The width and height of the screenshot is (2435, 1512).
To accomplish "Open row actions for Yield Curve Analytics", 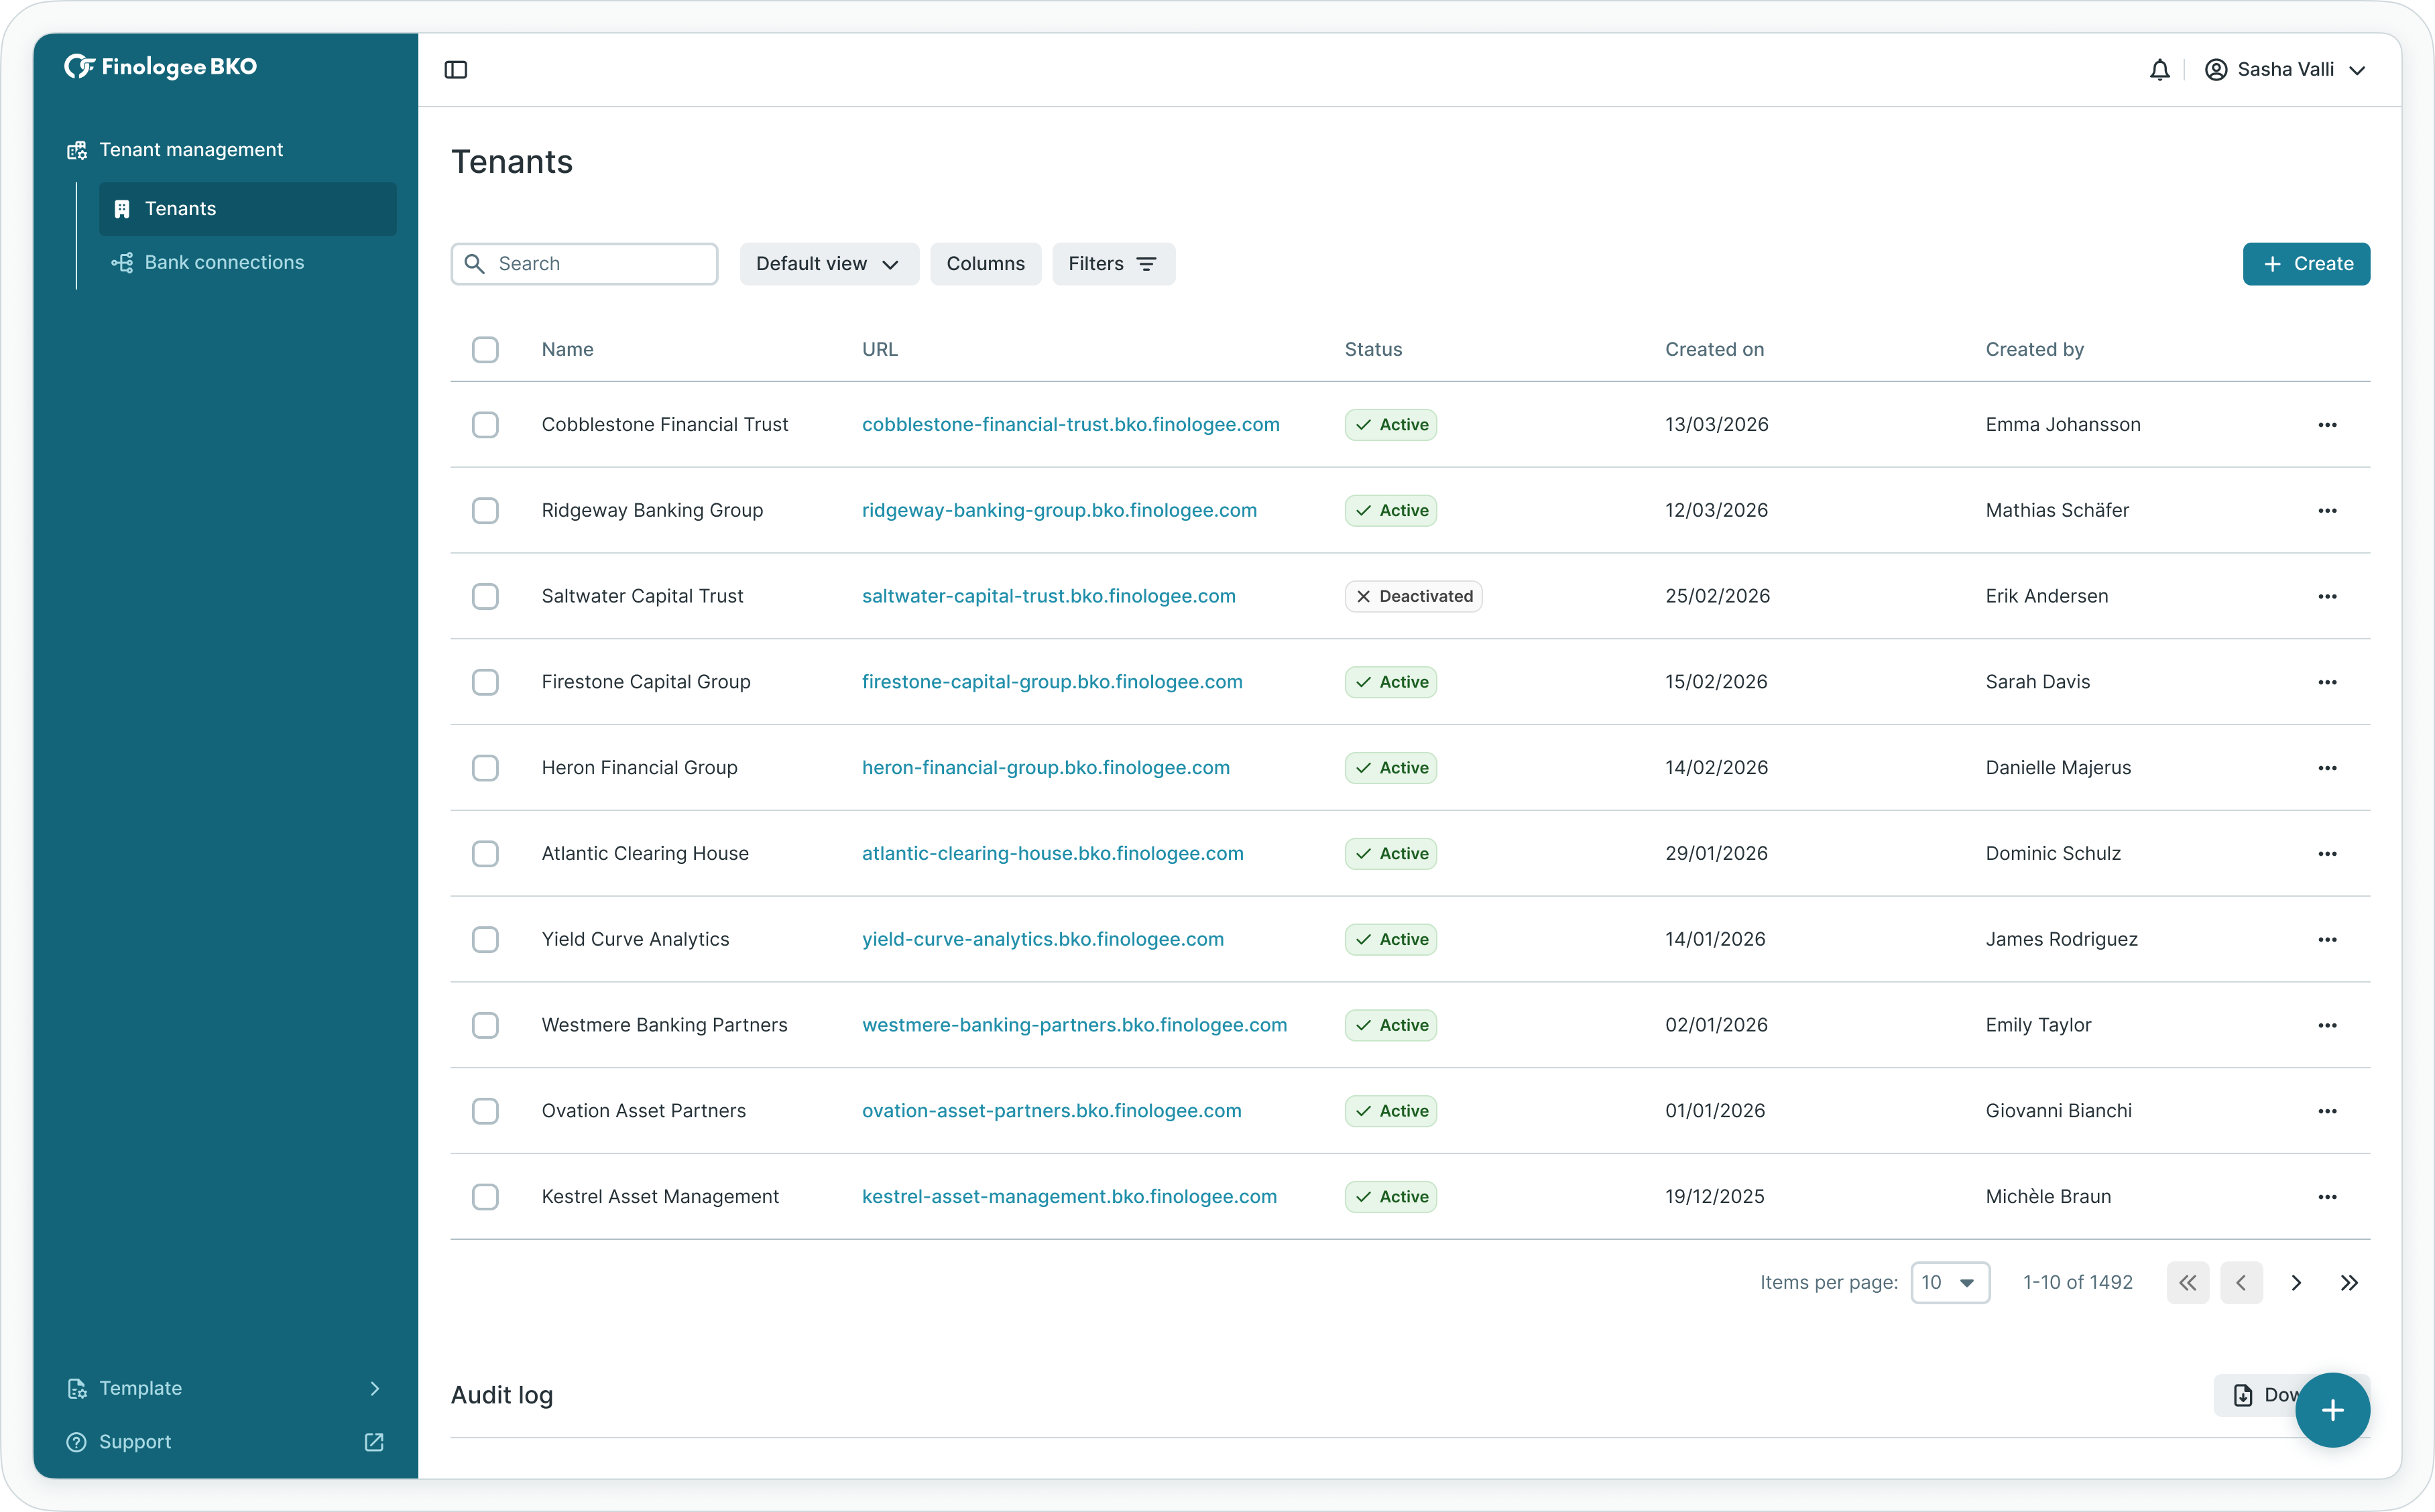I will pos(2327,940).
